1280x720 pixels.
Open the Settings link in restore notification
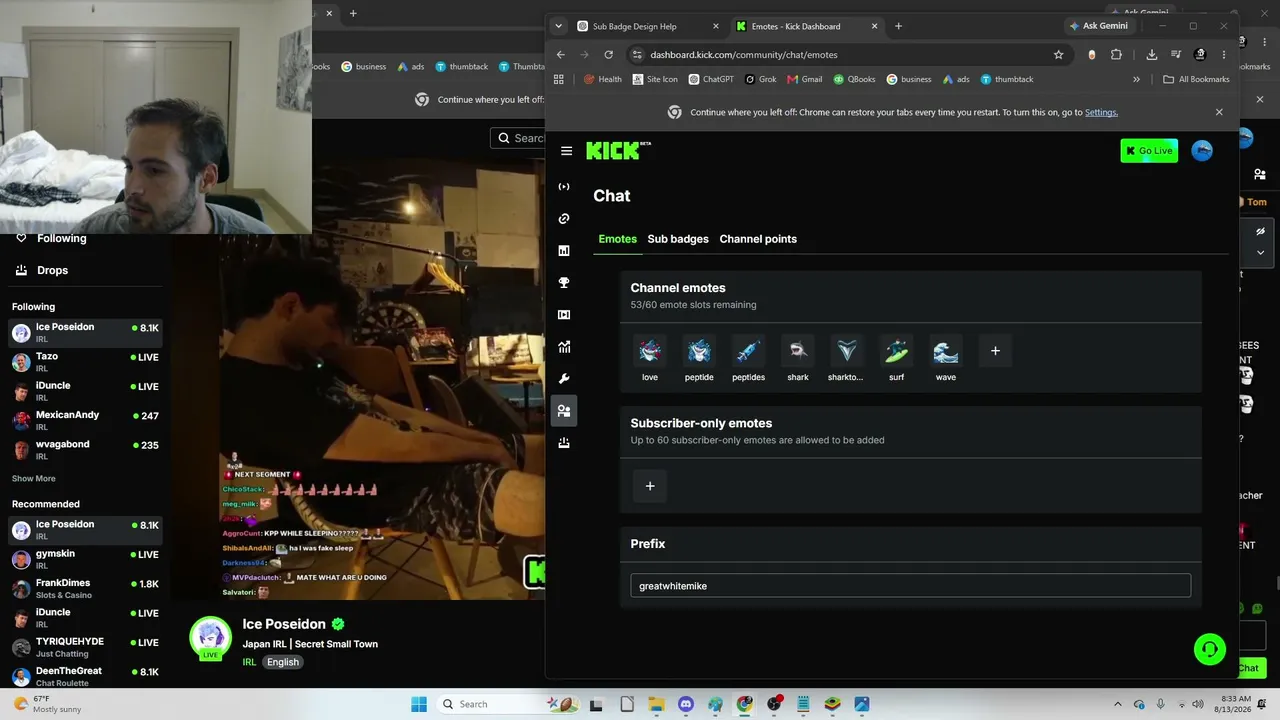click(x=1101, y=112)
